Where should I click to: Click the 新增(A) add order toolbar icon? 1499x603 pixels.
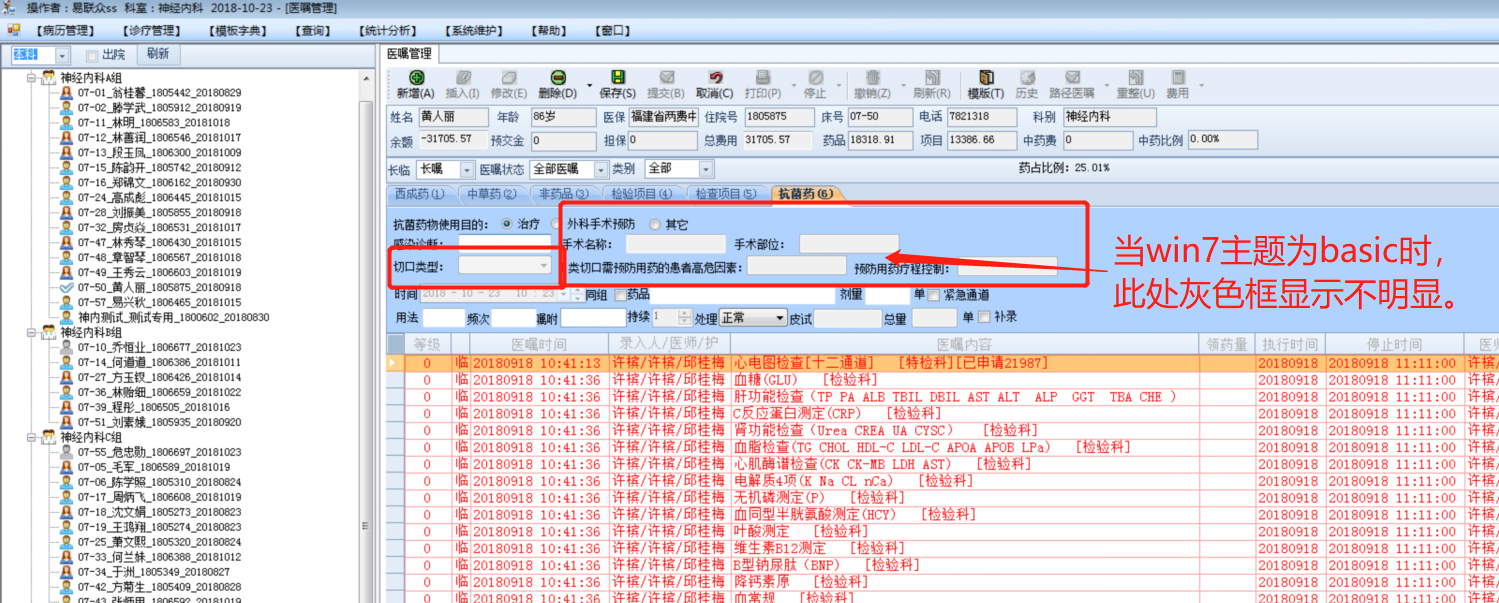coord(416,78)
